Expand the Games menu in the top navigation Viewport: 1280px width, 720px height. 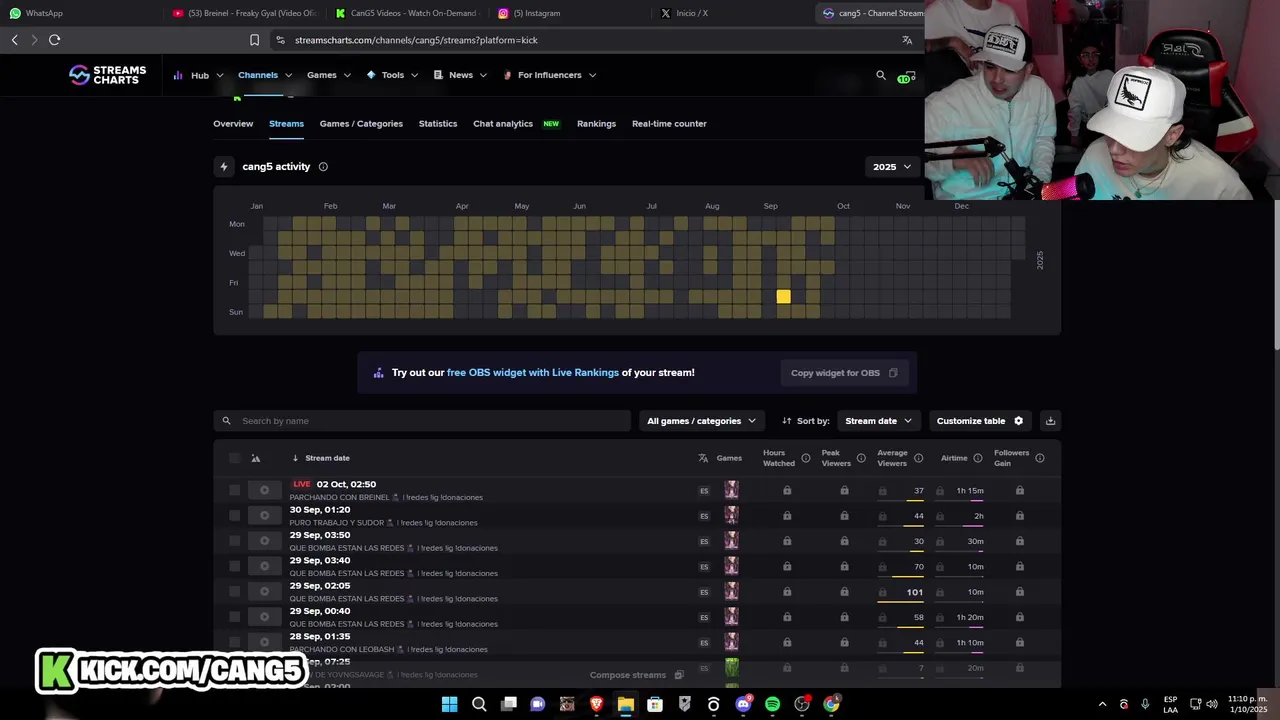click(x=329, y=75)
